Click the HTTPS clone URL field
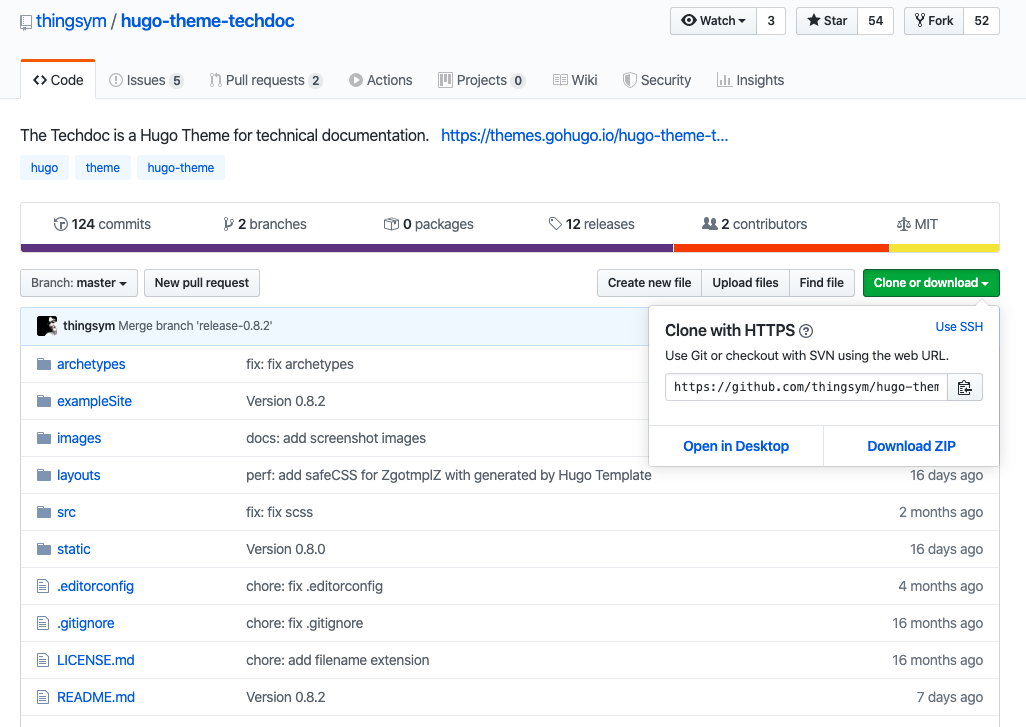 pyautogui.click(x=806, y=387)
